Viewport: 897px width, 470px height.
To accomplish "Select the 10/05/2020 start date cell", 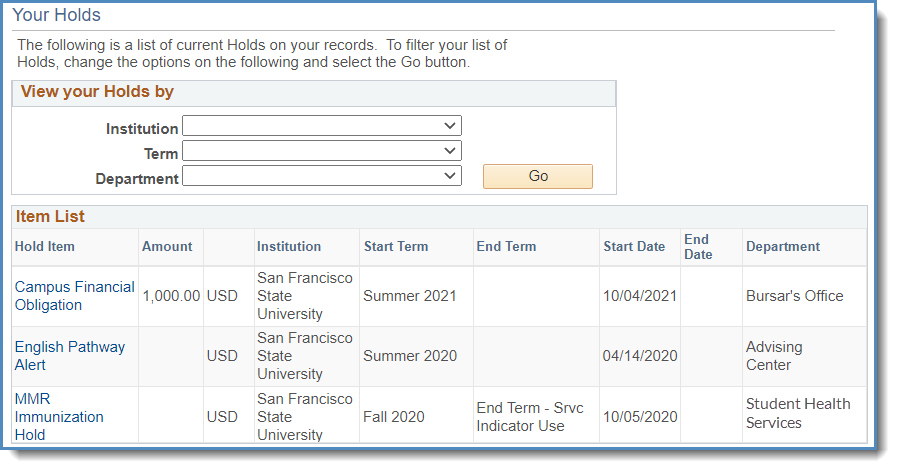I will pyautogui.click(x=640, y=417).
